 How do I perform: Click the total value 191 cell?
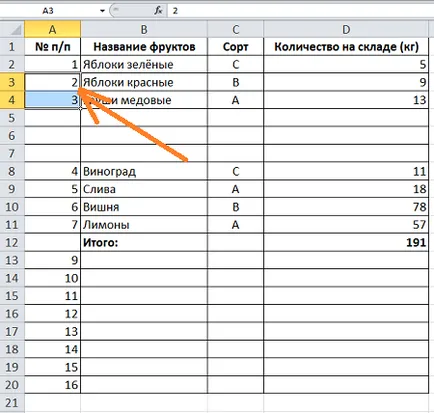pyautogui.click(x=346, y=242)
